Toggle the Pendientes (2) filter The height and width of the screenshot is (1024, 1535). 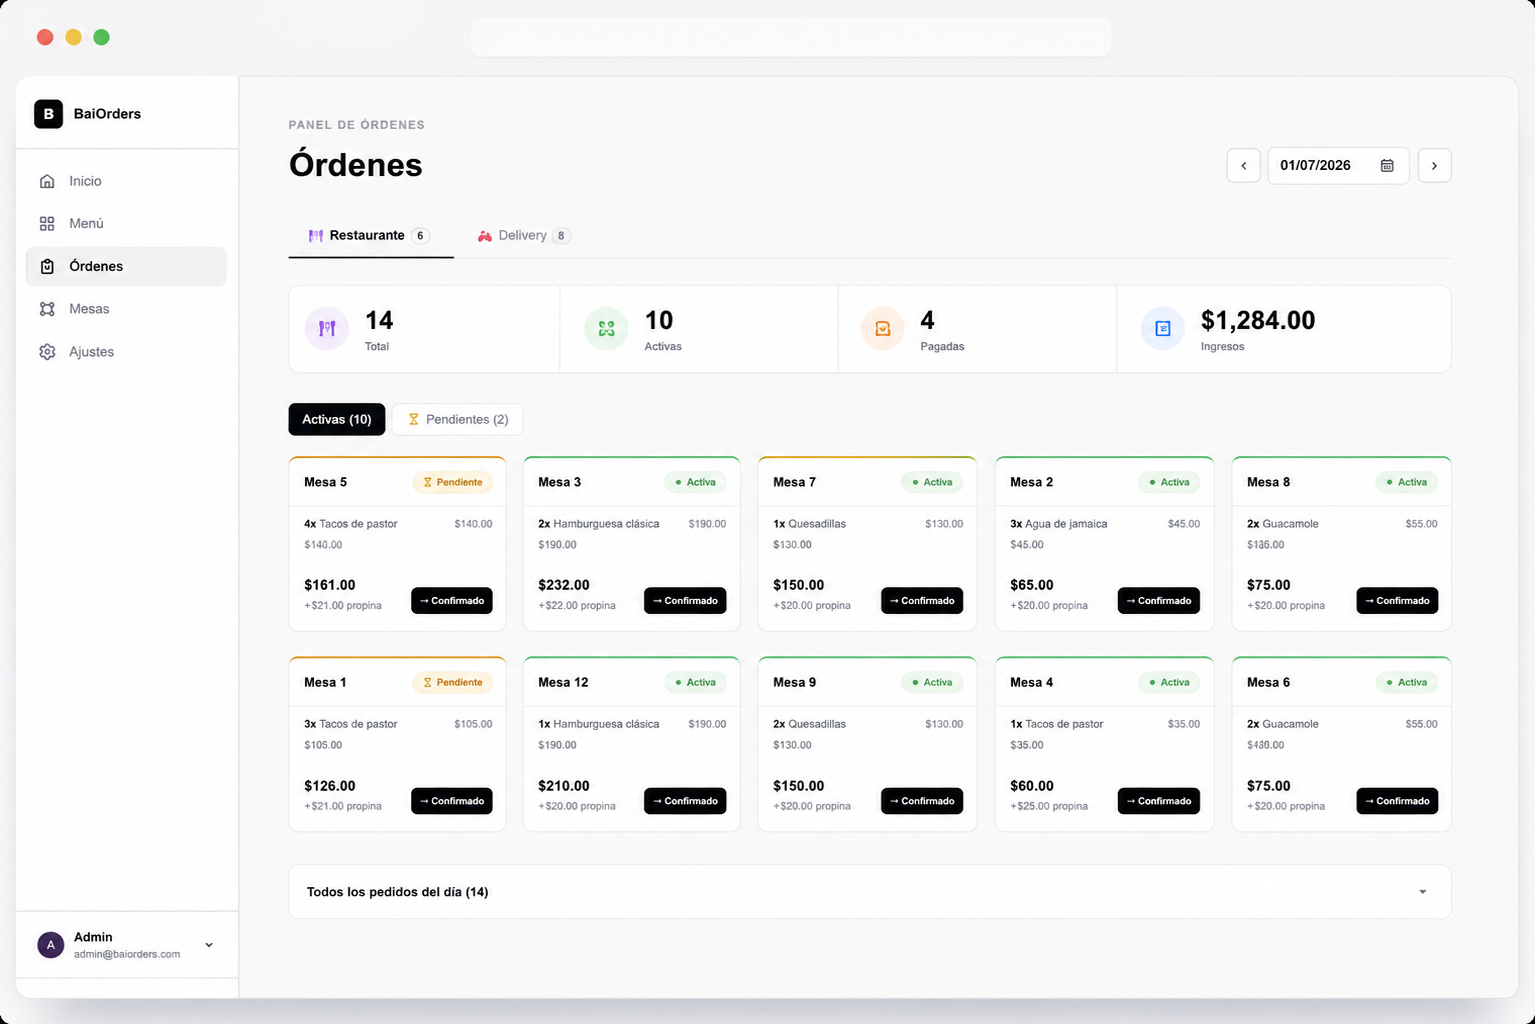click(457, 419)
